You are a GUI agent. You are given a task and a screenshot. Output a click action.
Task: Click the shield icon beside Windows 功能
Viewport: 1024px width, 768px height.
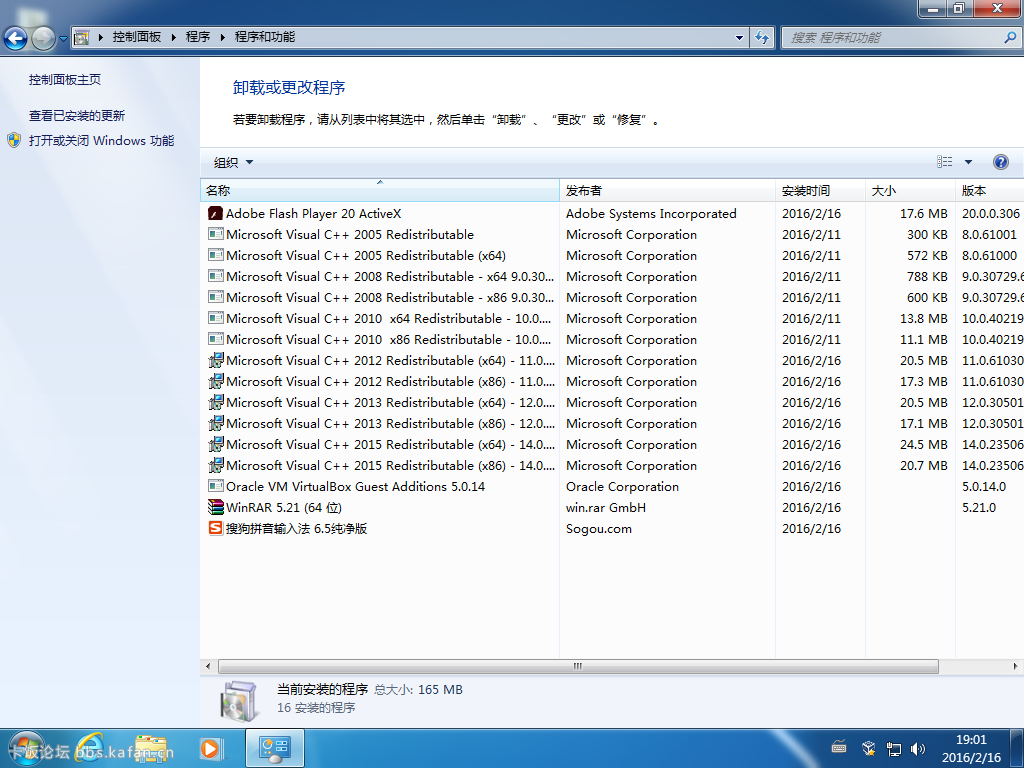[x=14, y=140]
